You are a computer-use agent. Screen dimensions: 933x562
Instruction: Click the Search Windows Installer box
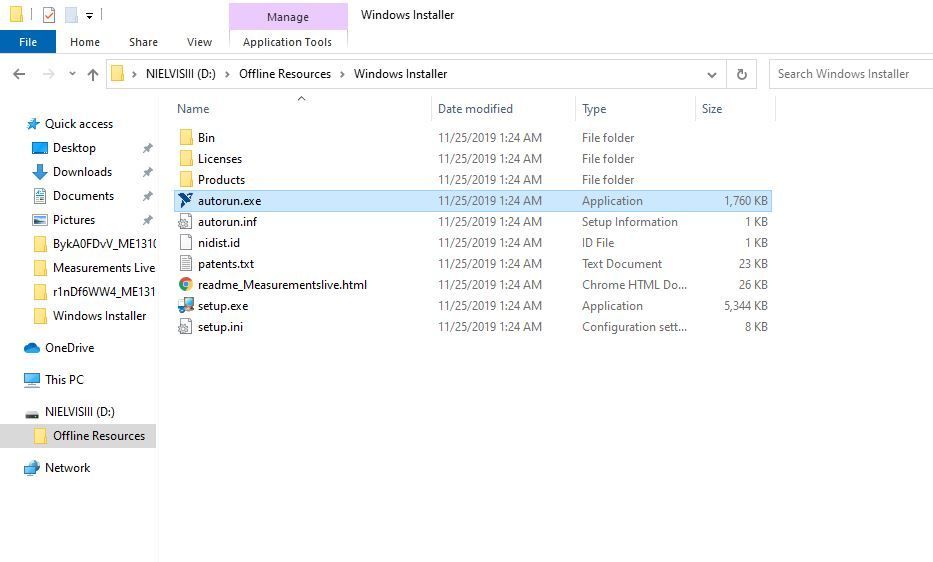(x=851, y=74)
